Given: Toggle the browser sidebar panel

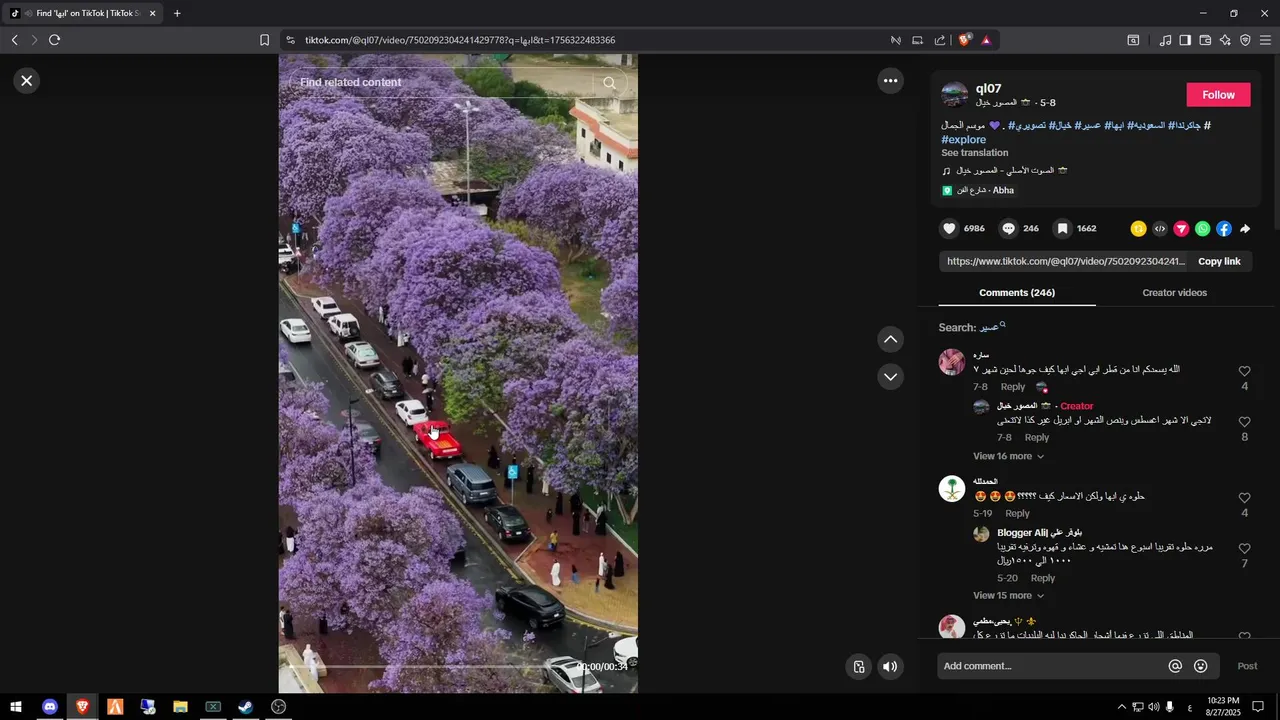Looking at the screenshot, I should coord(1185,40).
